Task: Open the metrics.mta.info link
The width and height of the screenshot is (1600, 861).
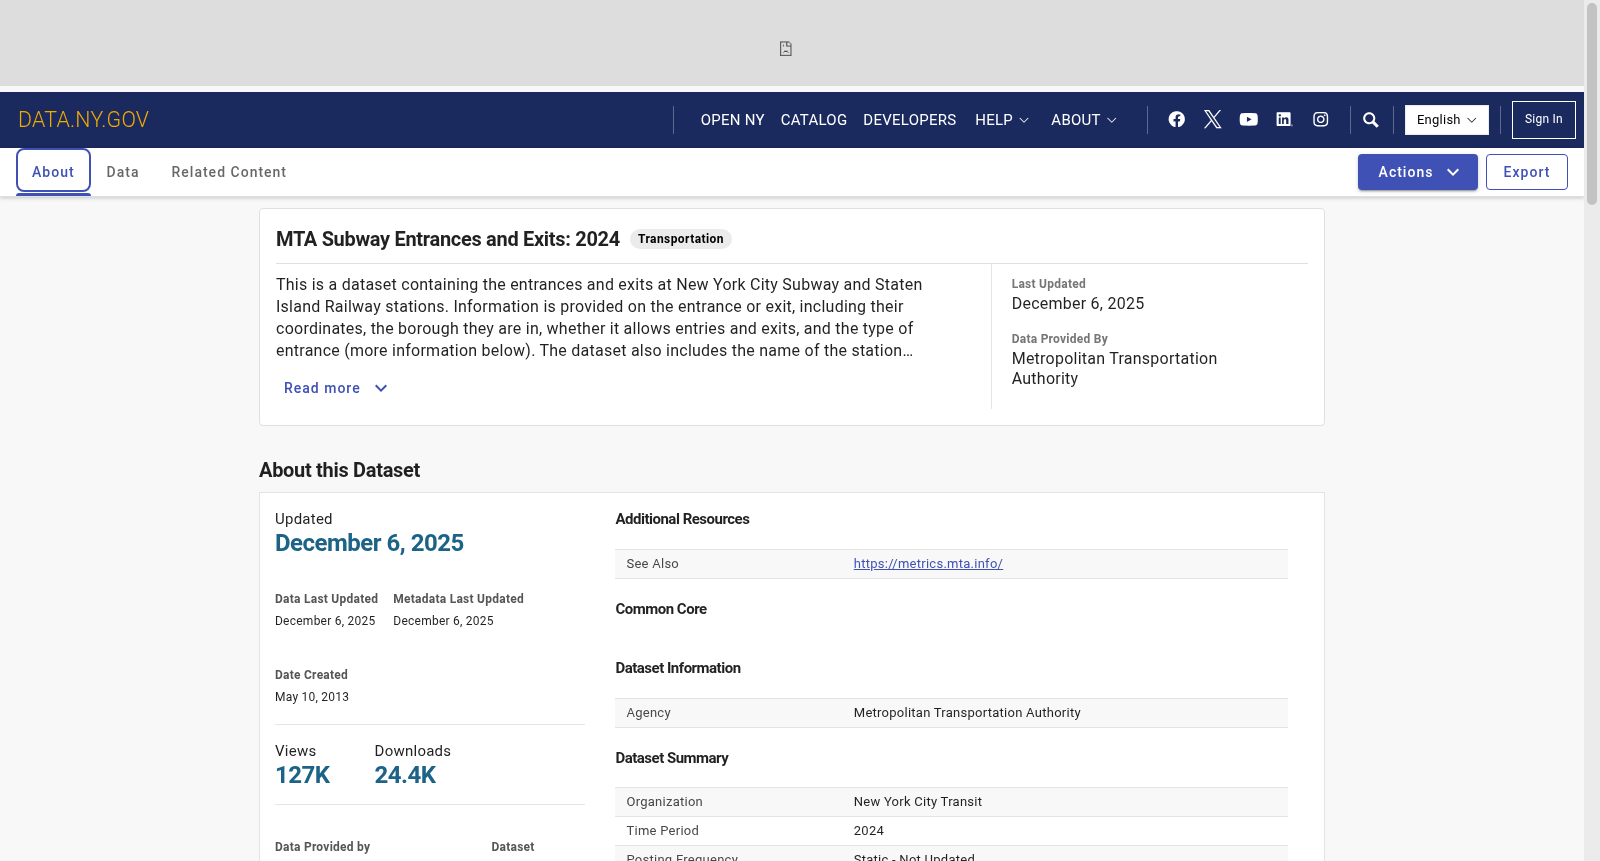Action: [928, 564]
